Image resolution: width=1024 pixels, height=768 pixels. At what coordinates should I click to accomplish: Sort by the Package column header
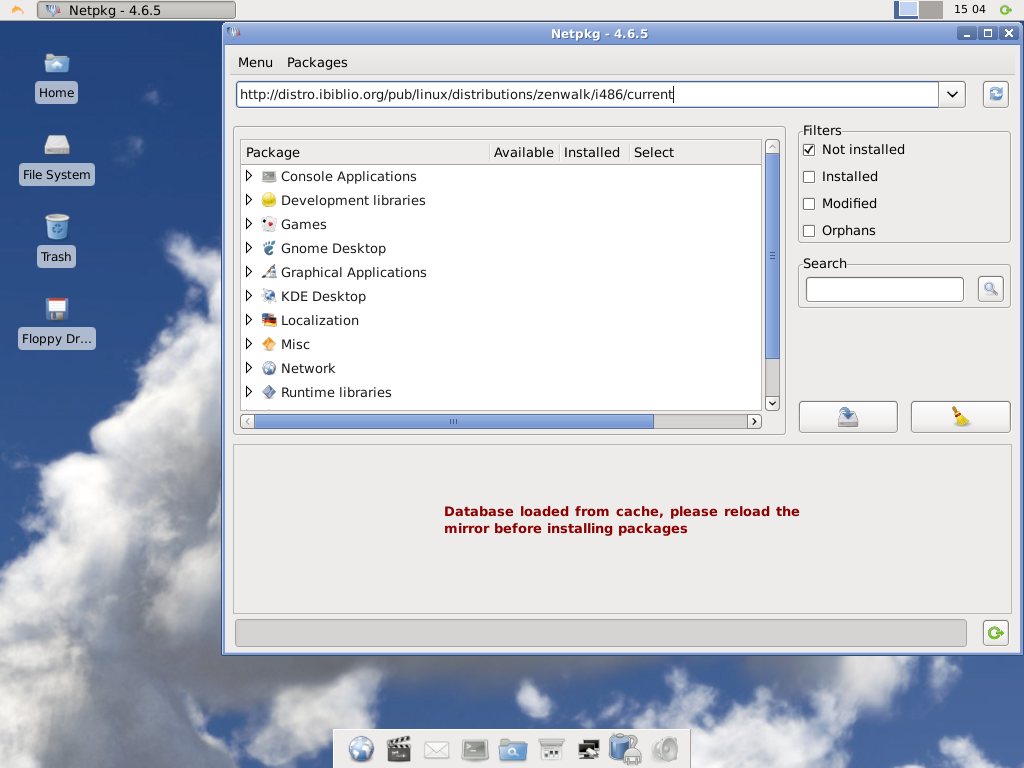coord(364,152)
